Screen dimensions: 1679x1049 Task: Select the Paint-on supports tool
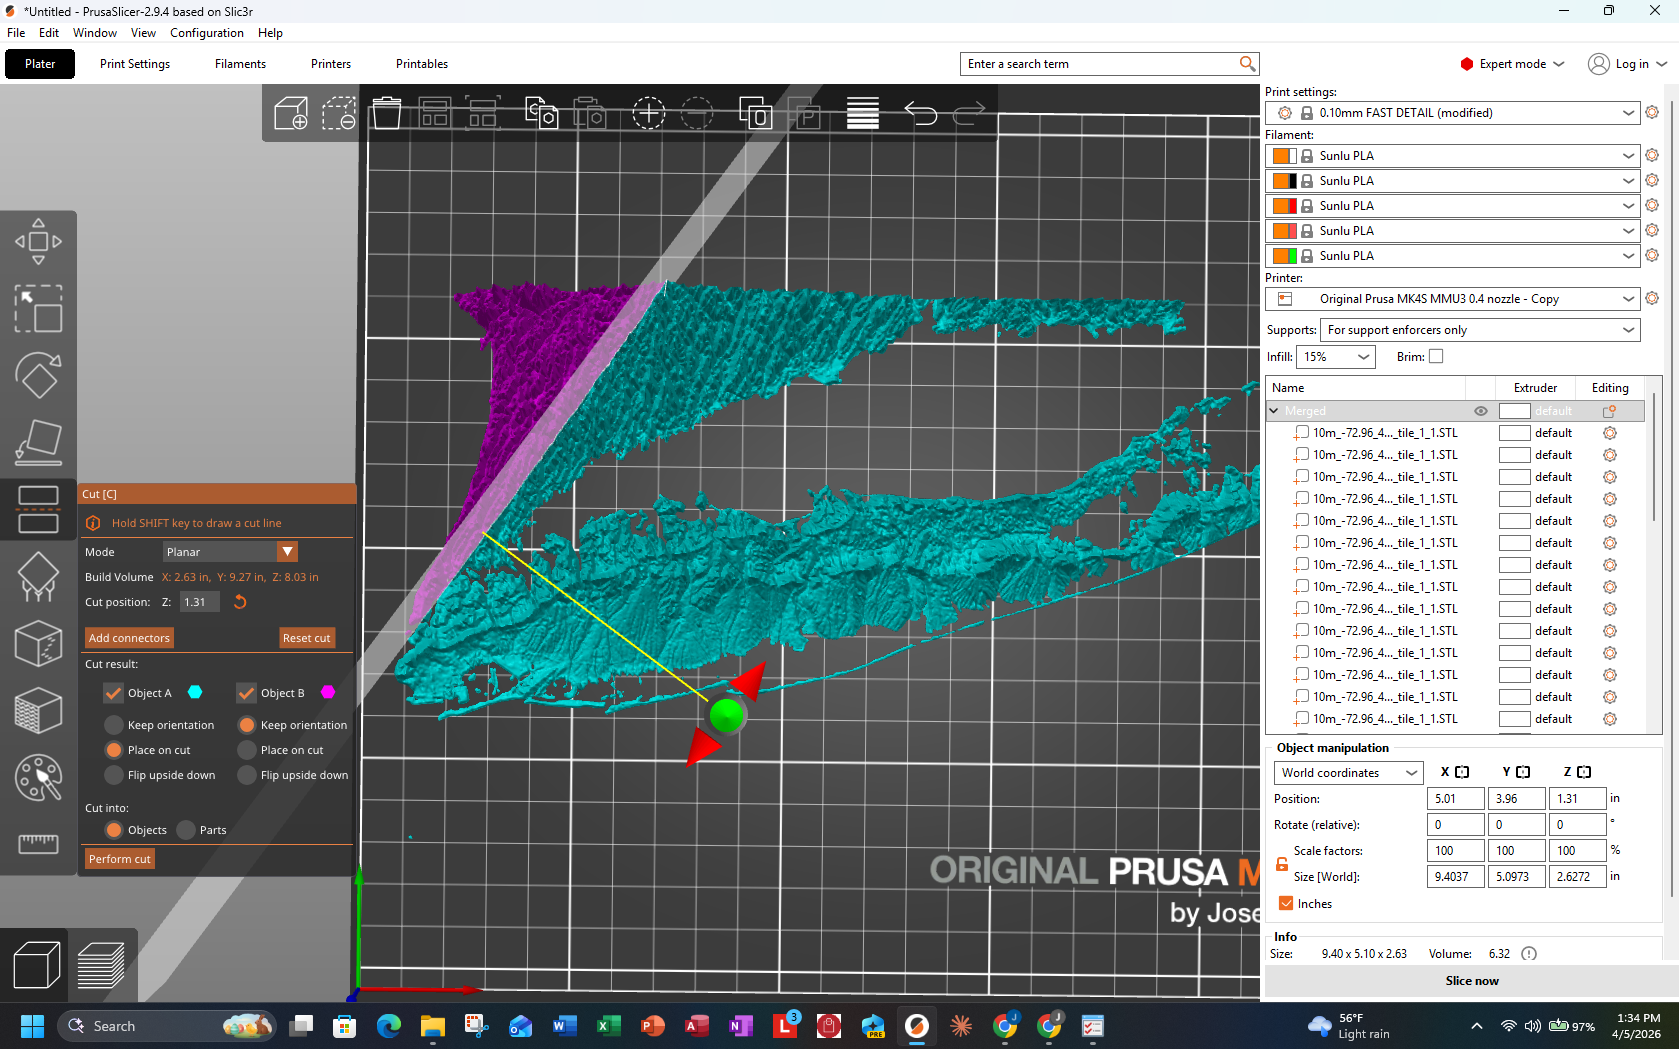[38, 577]
